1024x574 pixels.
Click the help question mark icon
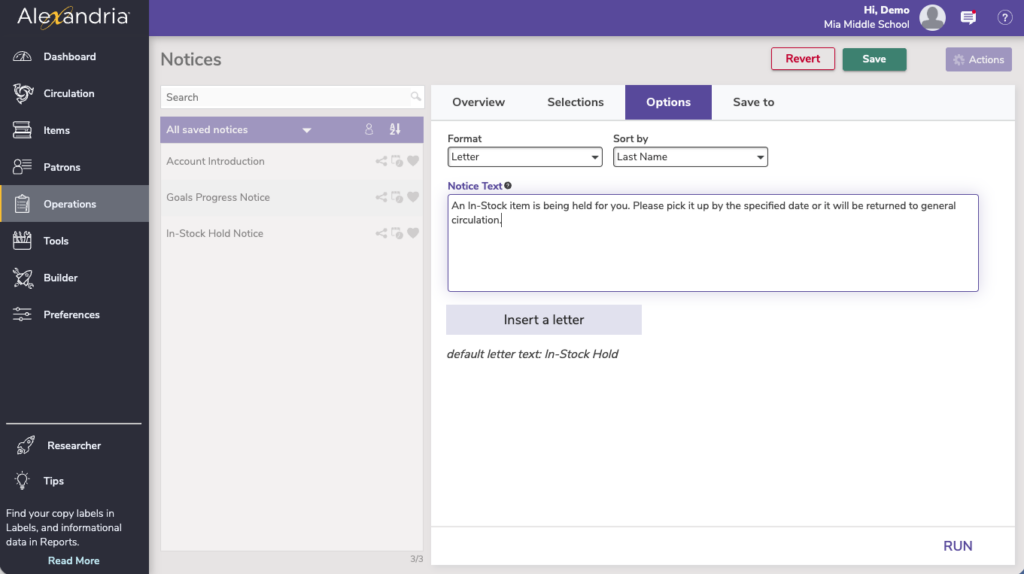[x=1005, y=17]
